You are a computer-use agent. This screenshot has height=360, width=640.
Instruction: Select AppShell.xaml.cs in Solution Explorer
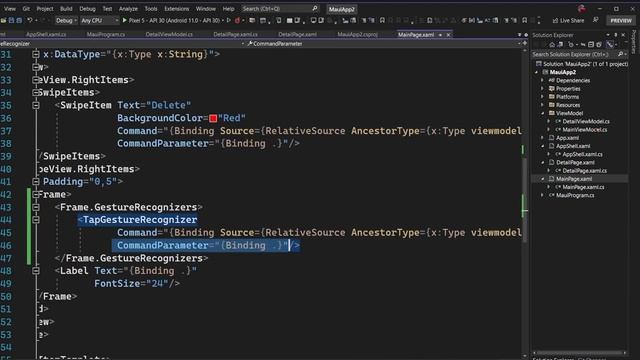point(582,154)
